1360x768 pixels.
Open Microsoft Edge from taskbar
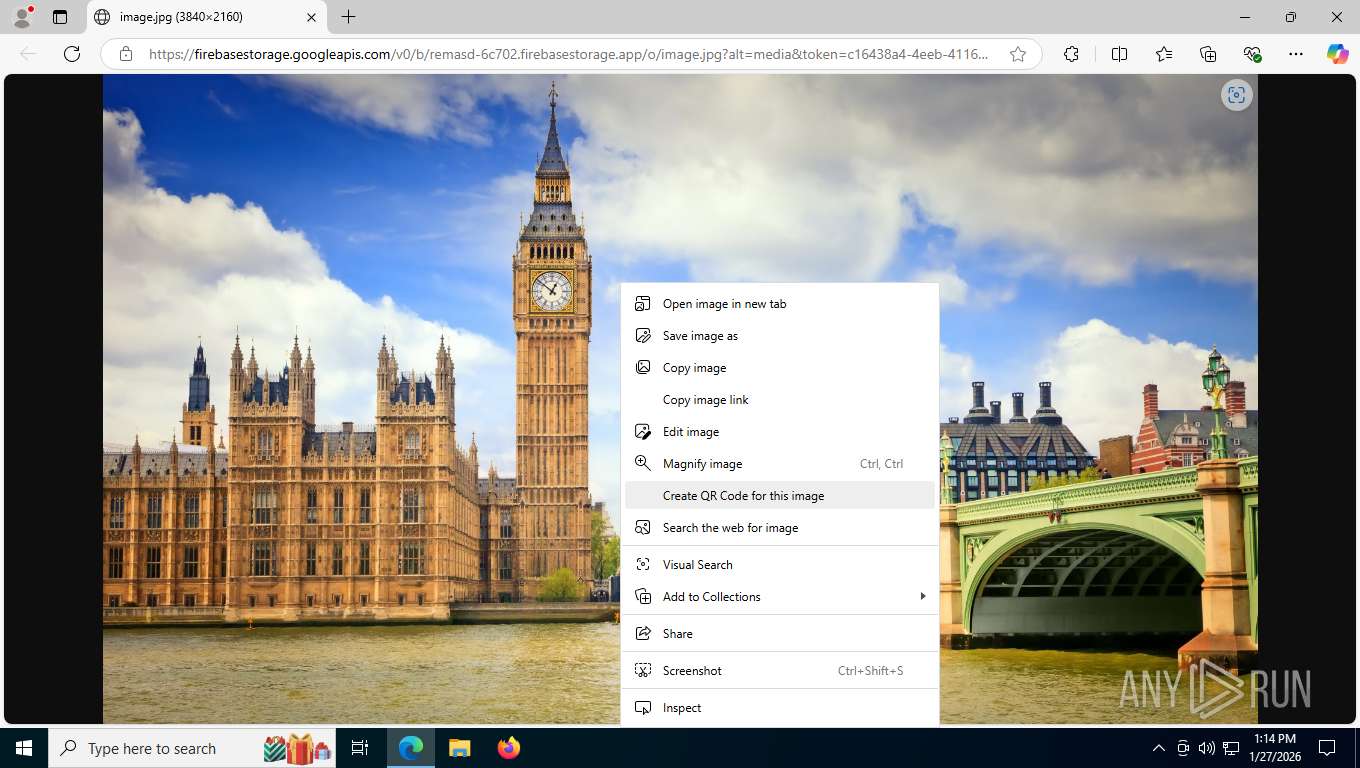[411, 748]
